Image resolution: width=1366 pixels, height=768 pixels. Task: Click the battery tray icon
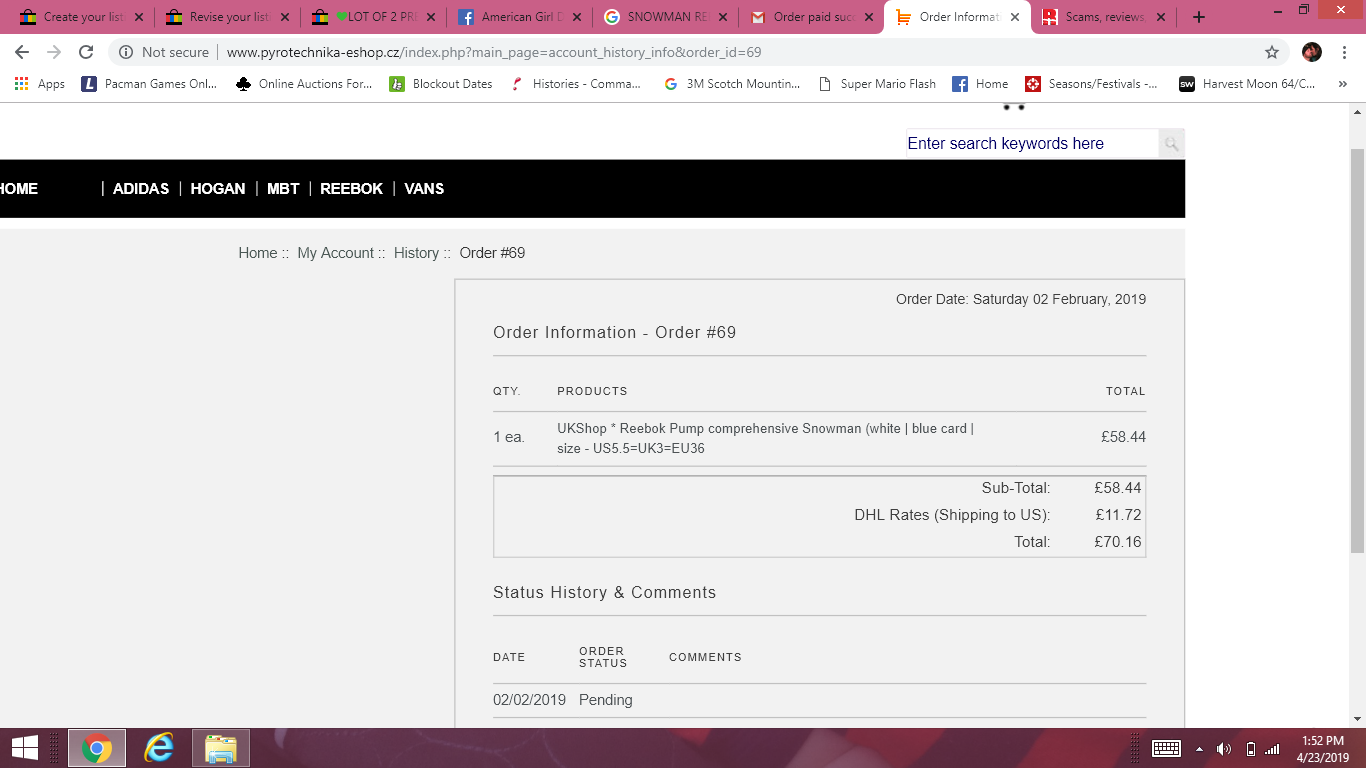(x=1250, y=748)
